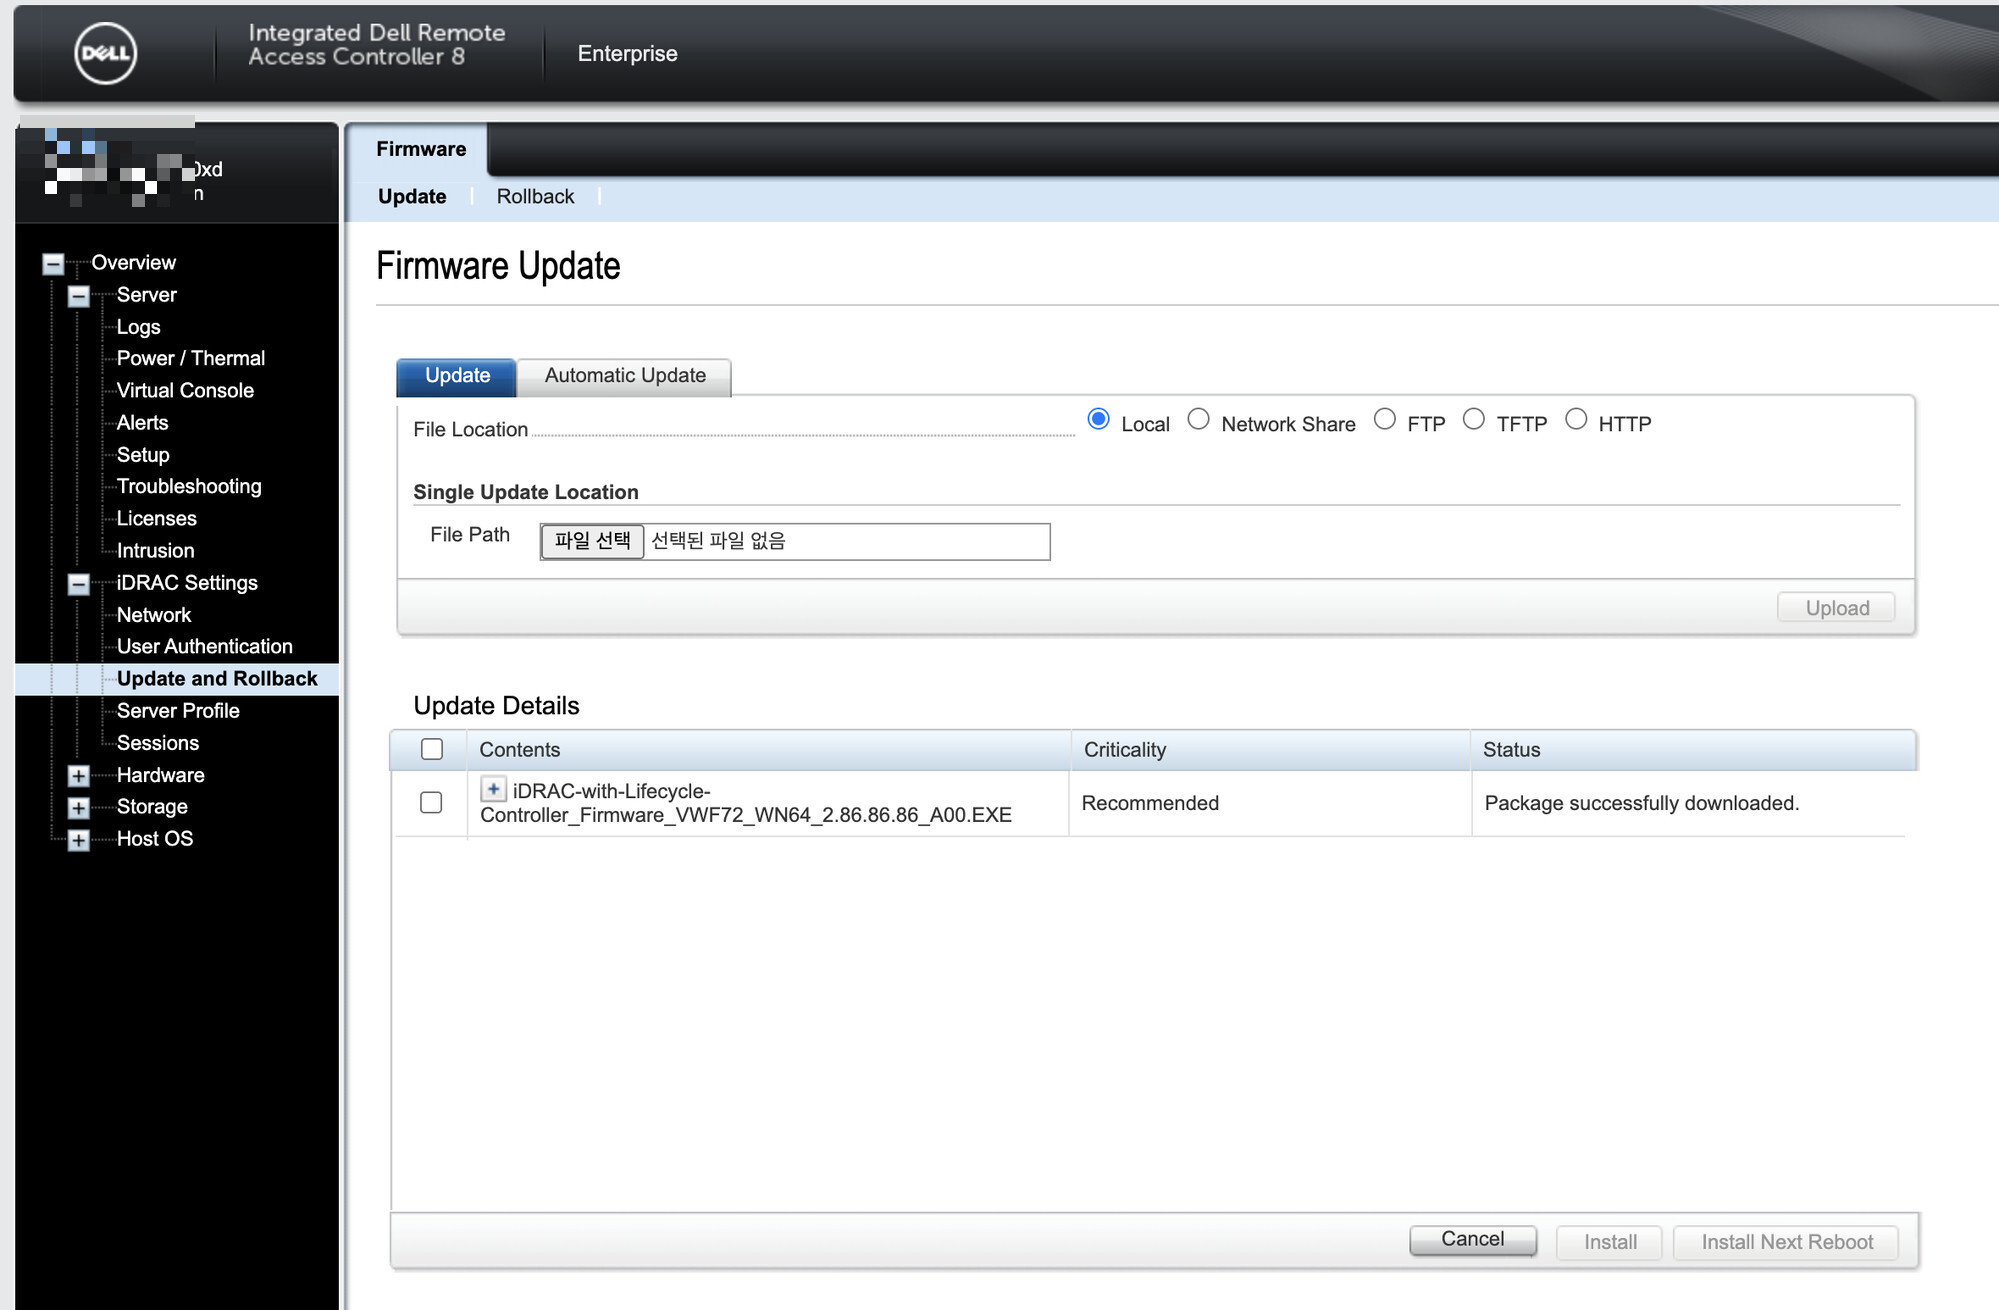Viewport: 1999px width, 1310px height.
Task: Click Install Next Reboot button
Action: [1786, 1242]
